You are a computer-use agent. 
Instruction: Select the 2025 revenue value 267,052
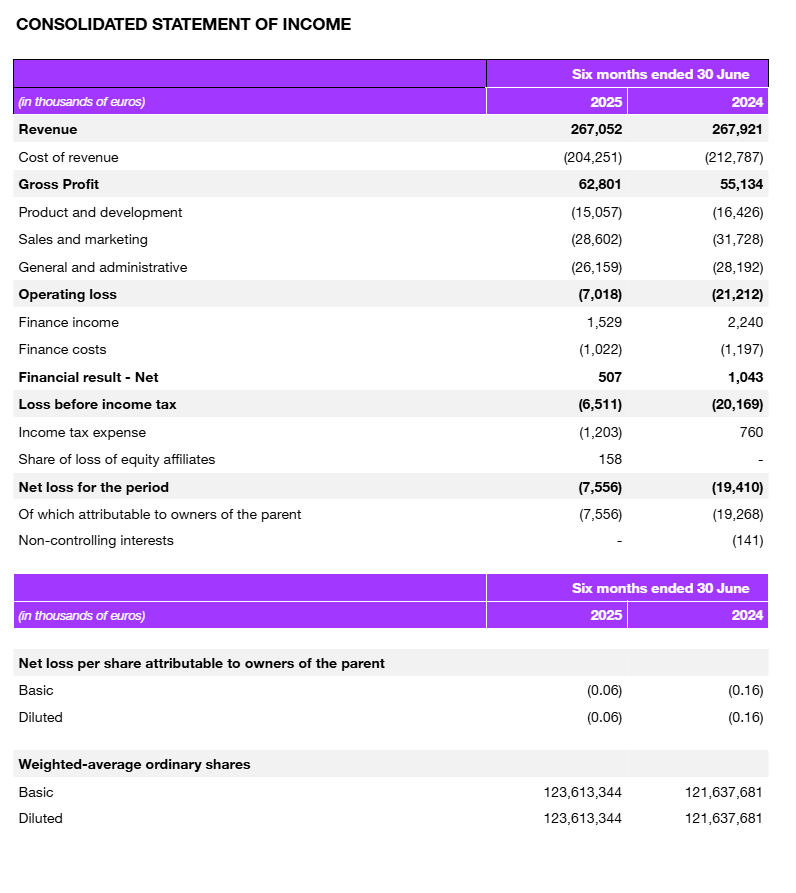596,129
